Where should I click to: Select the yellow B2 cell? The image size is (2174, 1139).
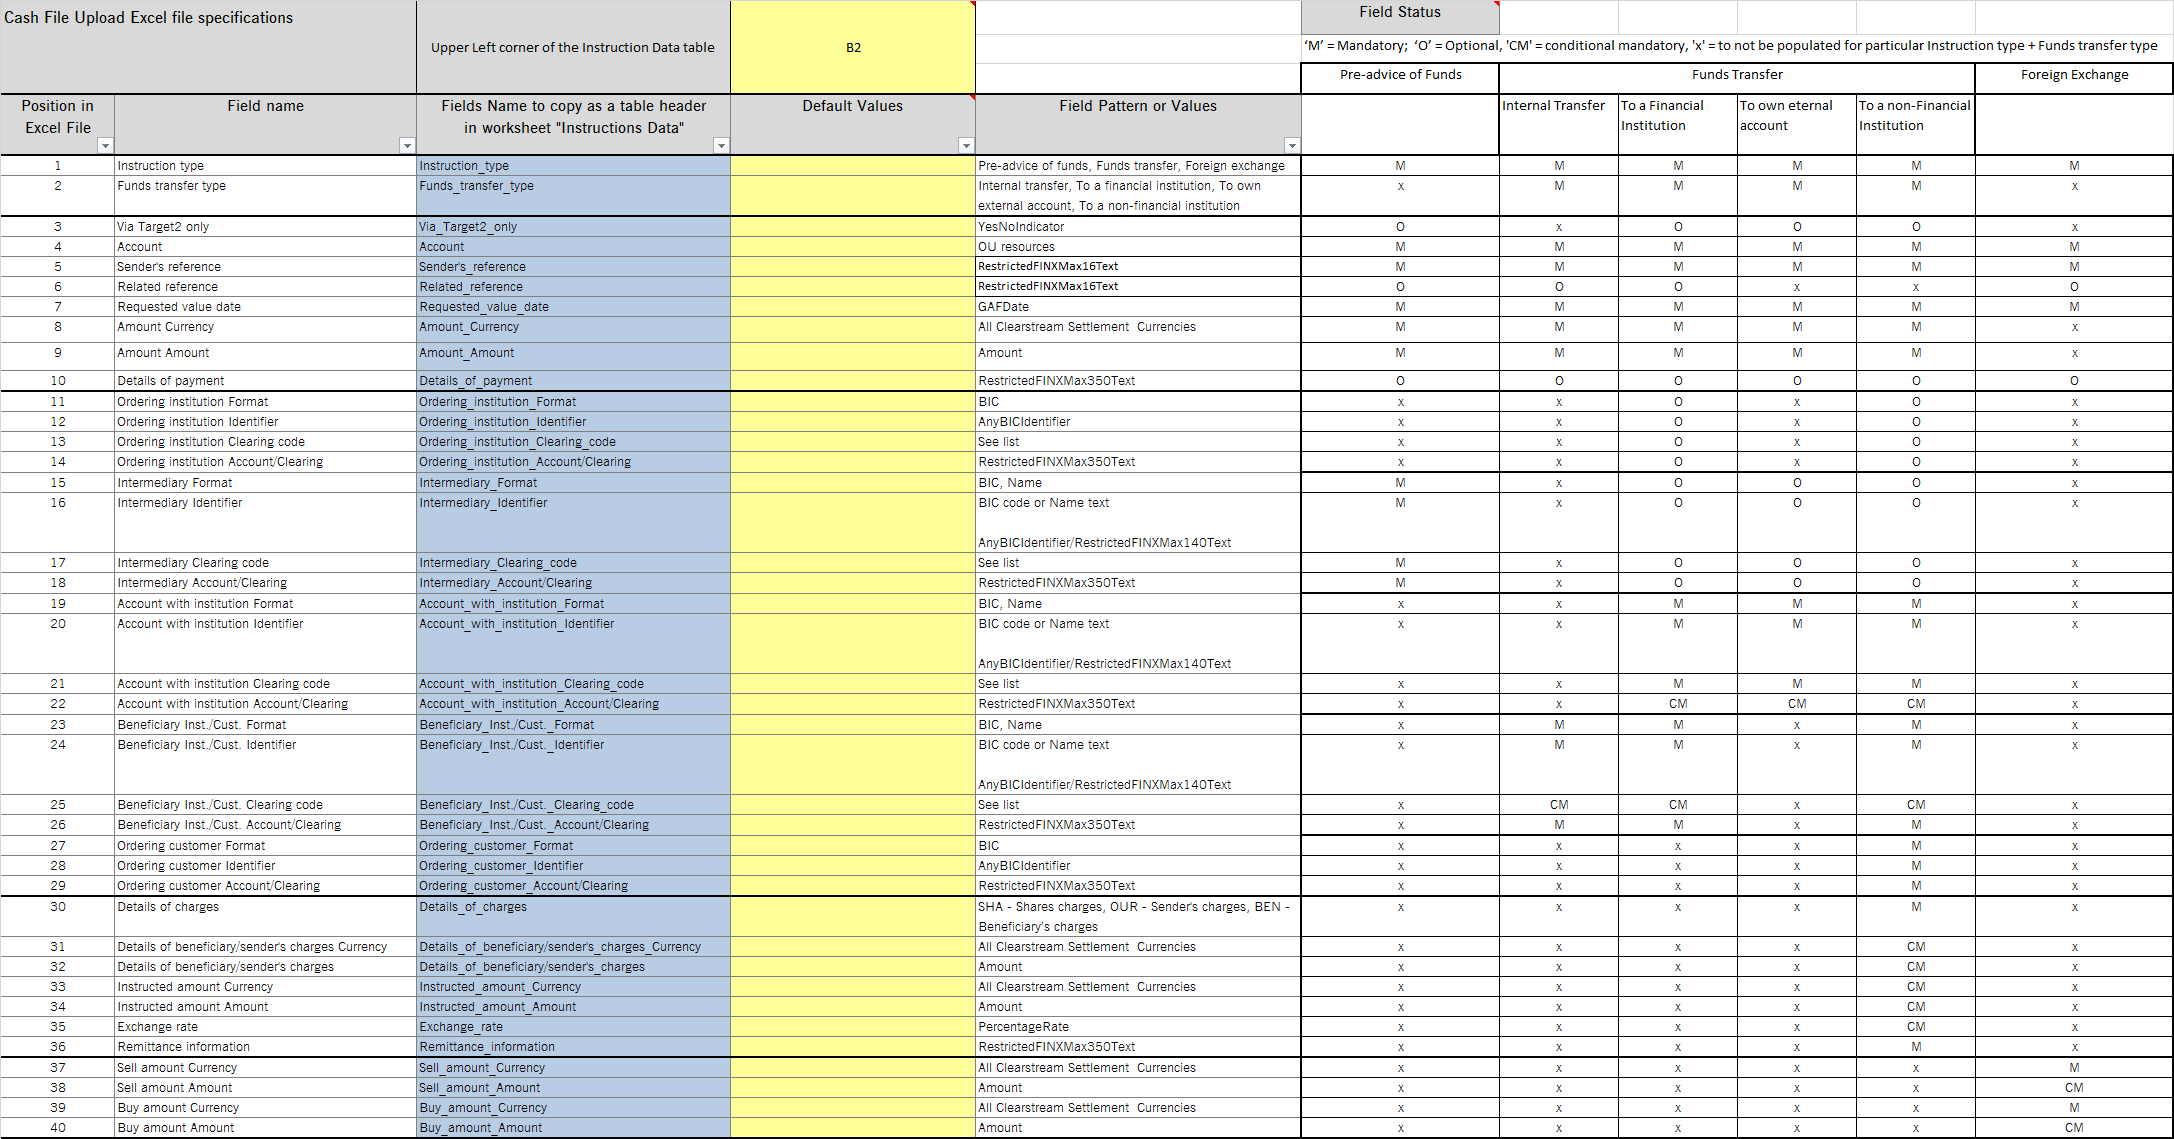(853, 48)
